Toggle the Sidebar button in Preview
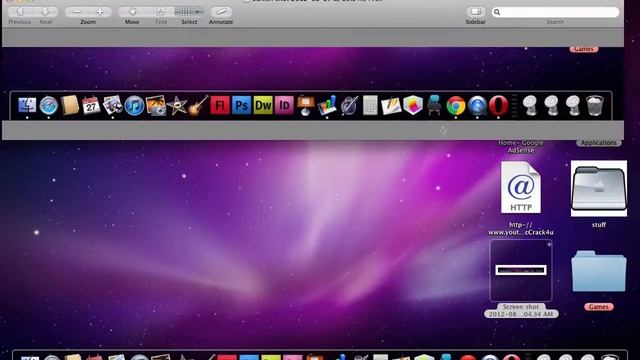 [476, 12]
